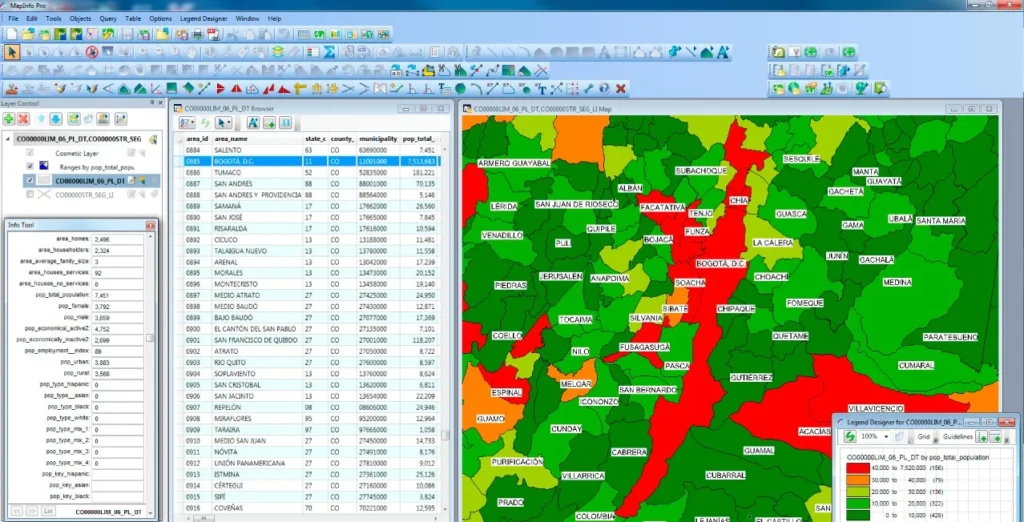Image resolution: width=1024 pixels, height=522 pixels.
Task: Click the Open Table folder icon
Action: coord(28,33)
